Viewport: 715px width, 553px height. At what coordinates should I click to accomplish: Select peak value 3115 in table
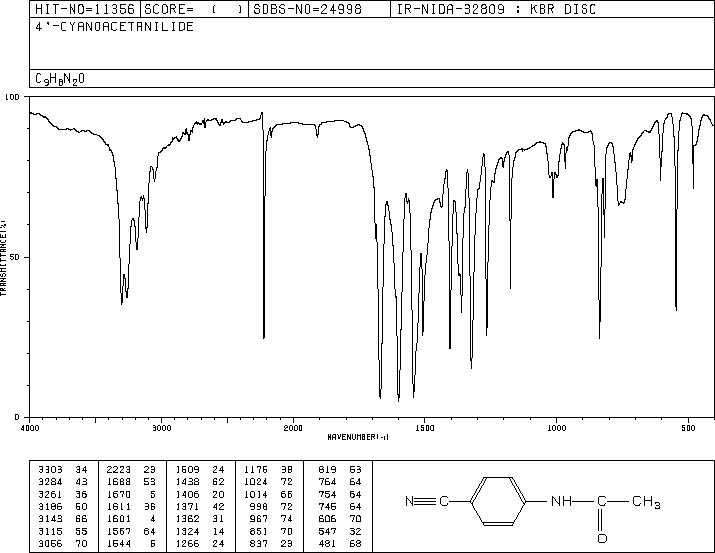point(50,531)
